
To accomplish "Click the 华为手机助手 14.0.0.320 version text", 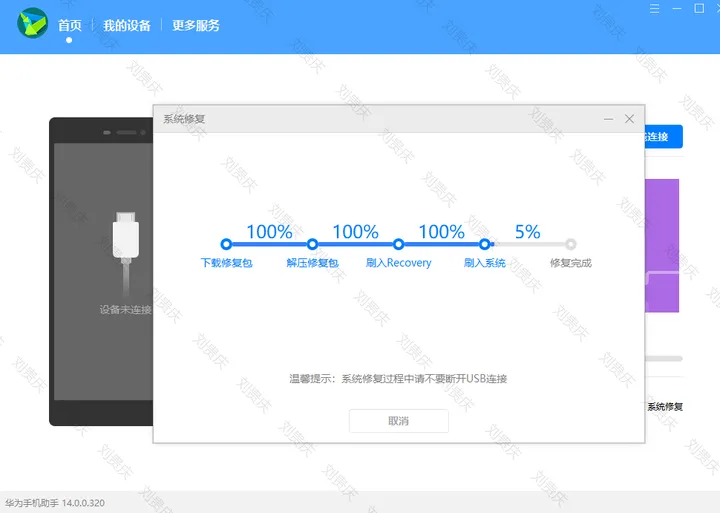I will pyautogui.click(x=55, y=503).
